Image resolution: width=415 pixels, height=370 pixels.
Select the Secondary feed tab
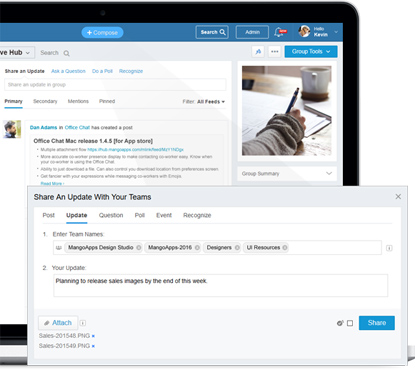click(45, 101)
